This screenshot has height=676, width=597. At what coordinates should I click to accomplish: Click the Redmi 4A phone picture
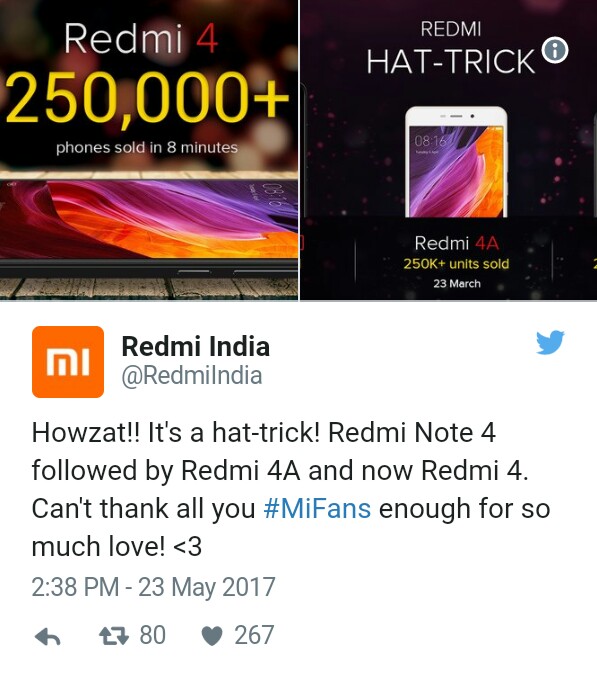coord(456,162)
